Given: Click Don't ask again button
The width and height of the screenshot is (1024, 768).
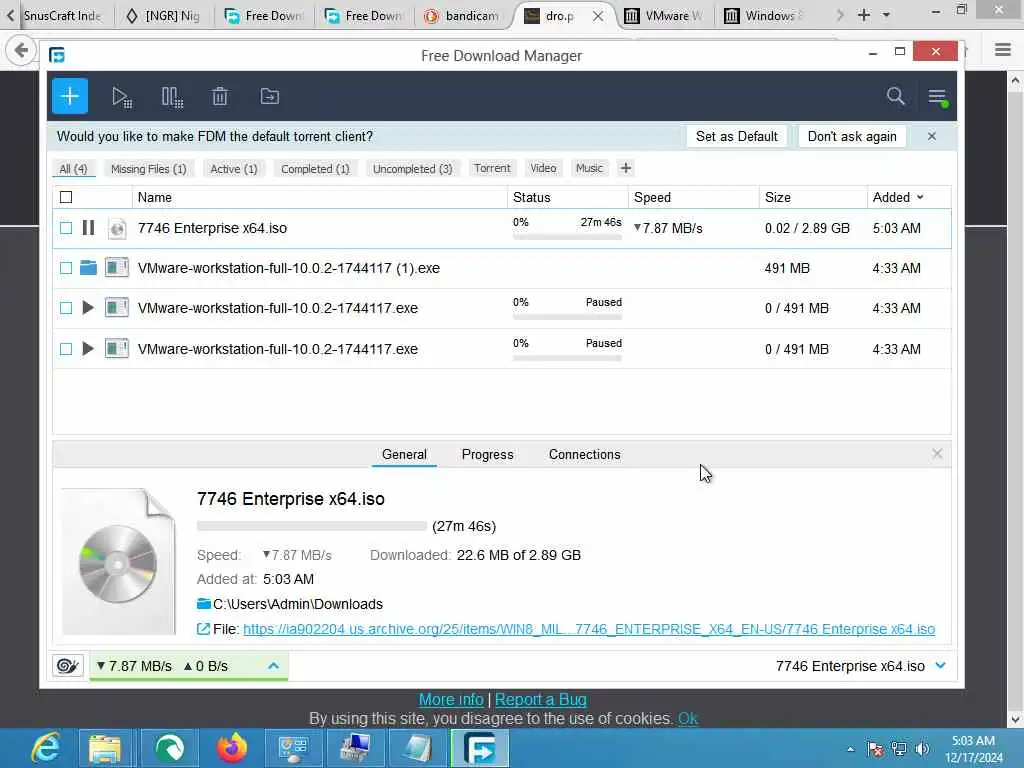Looking at the screenshot, I should tap(852, 136).
